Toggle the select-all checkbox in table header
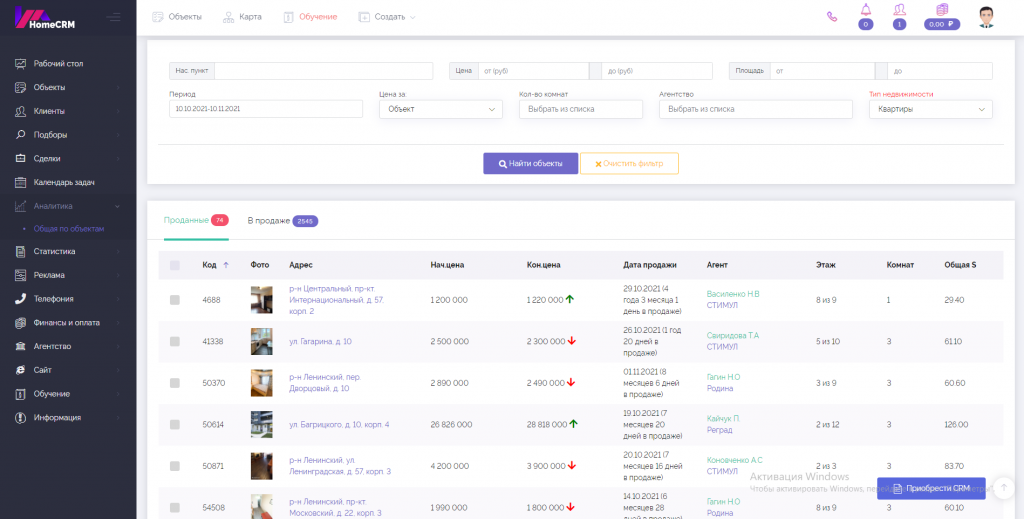Image resolution: width=1024 pixels, height=519 pixels. (x=175, y=265)
